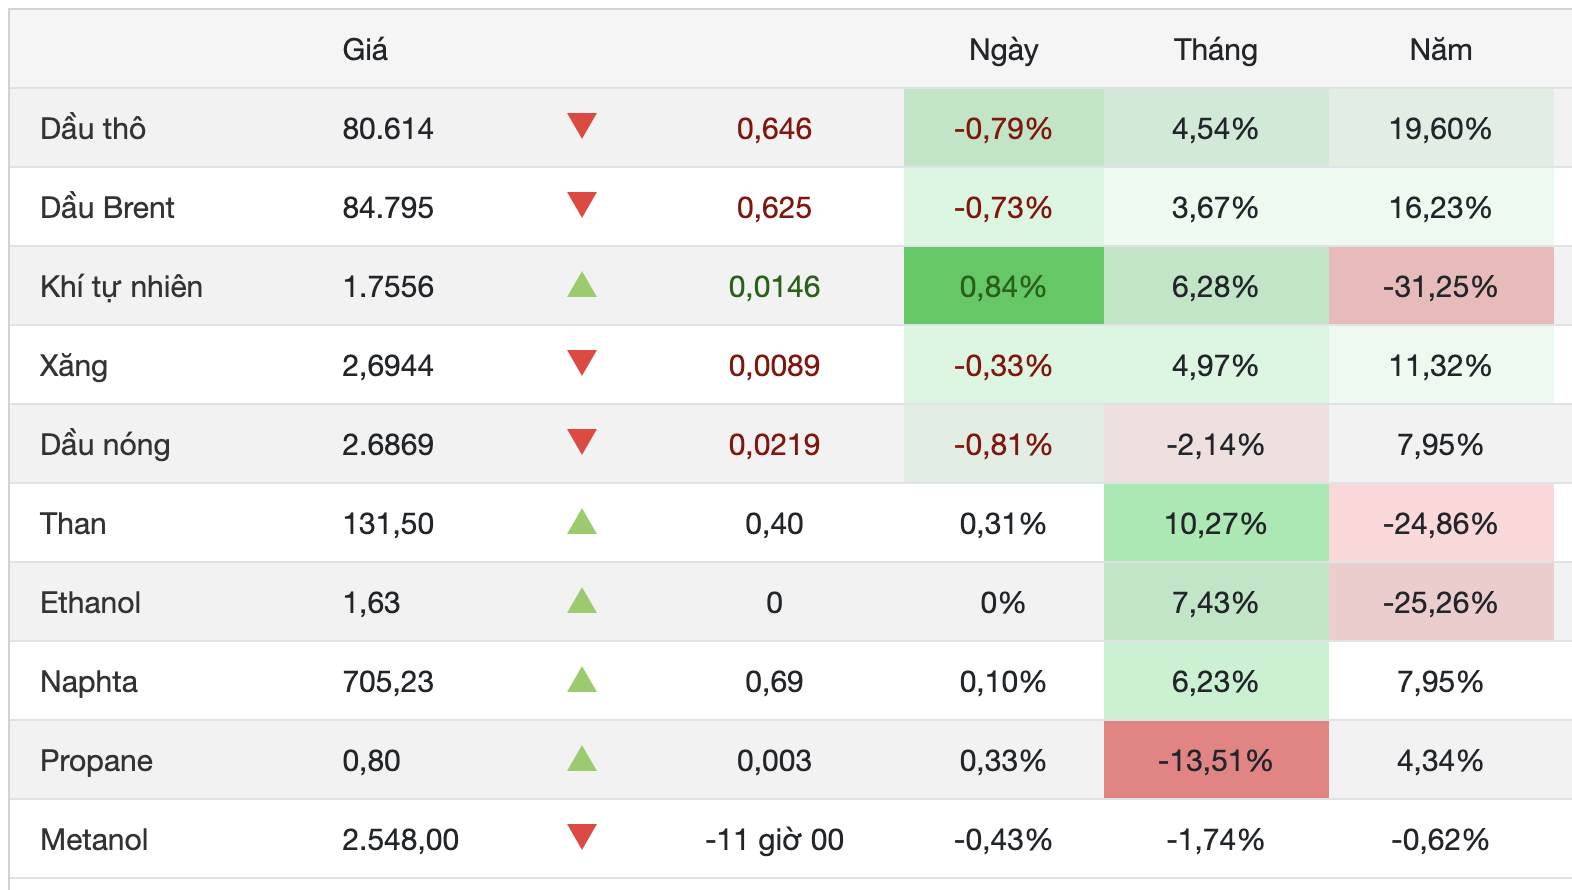Click the monthly change cell 7,43%
Viewport: 1572px width, 890px height.
[x=1216, y=603]
